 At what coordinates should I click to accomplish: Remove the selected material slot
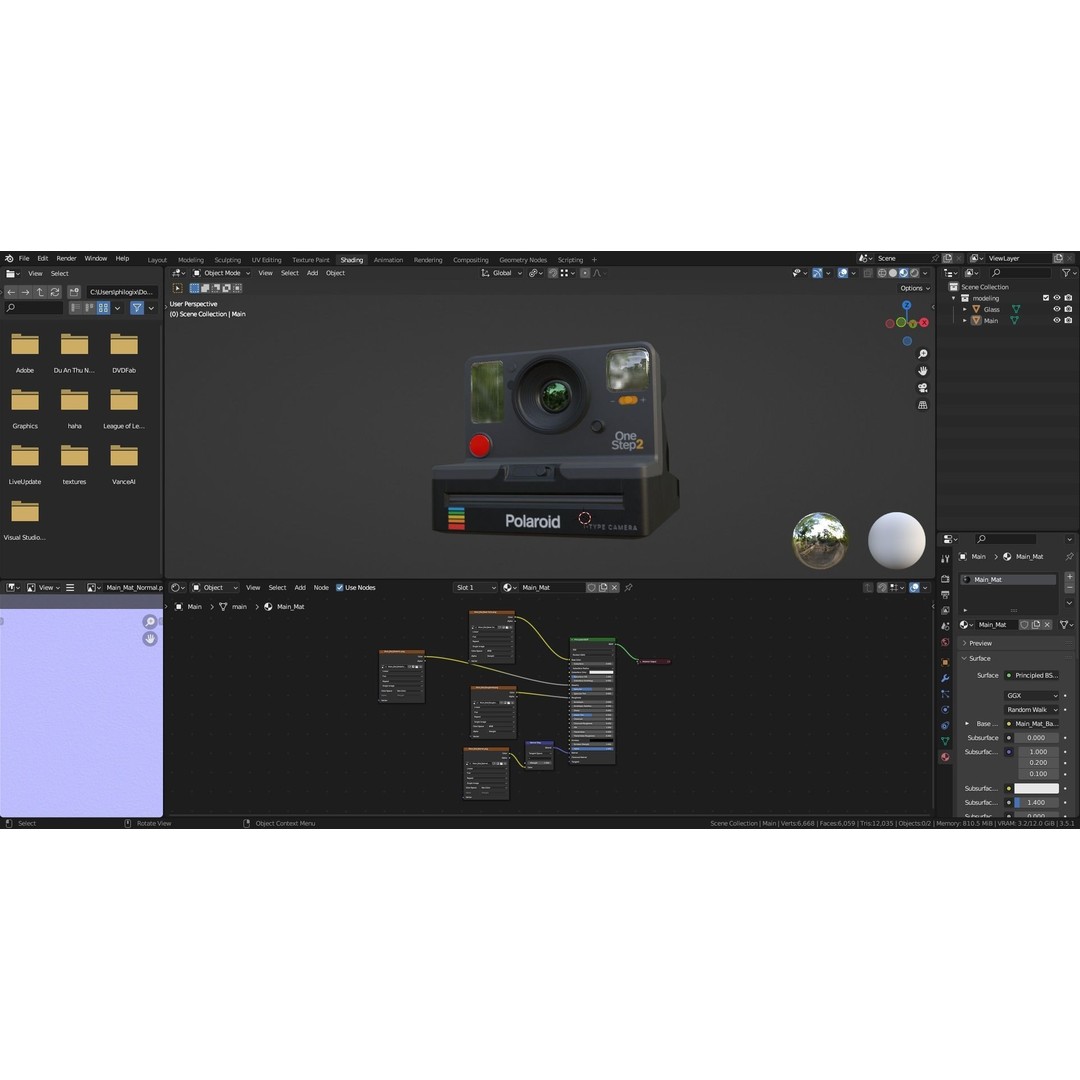(1069, 588)
